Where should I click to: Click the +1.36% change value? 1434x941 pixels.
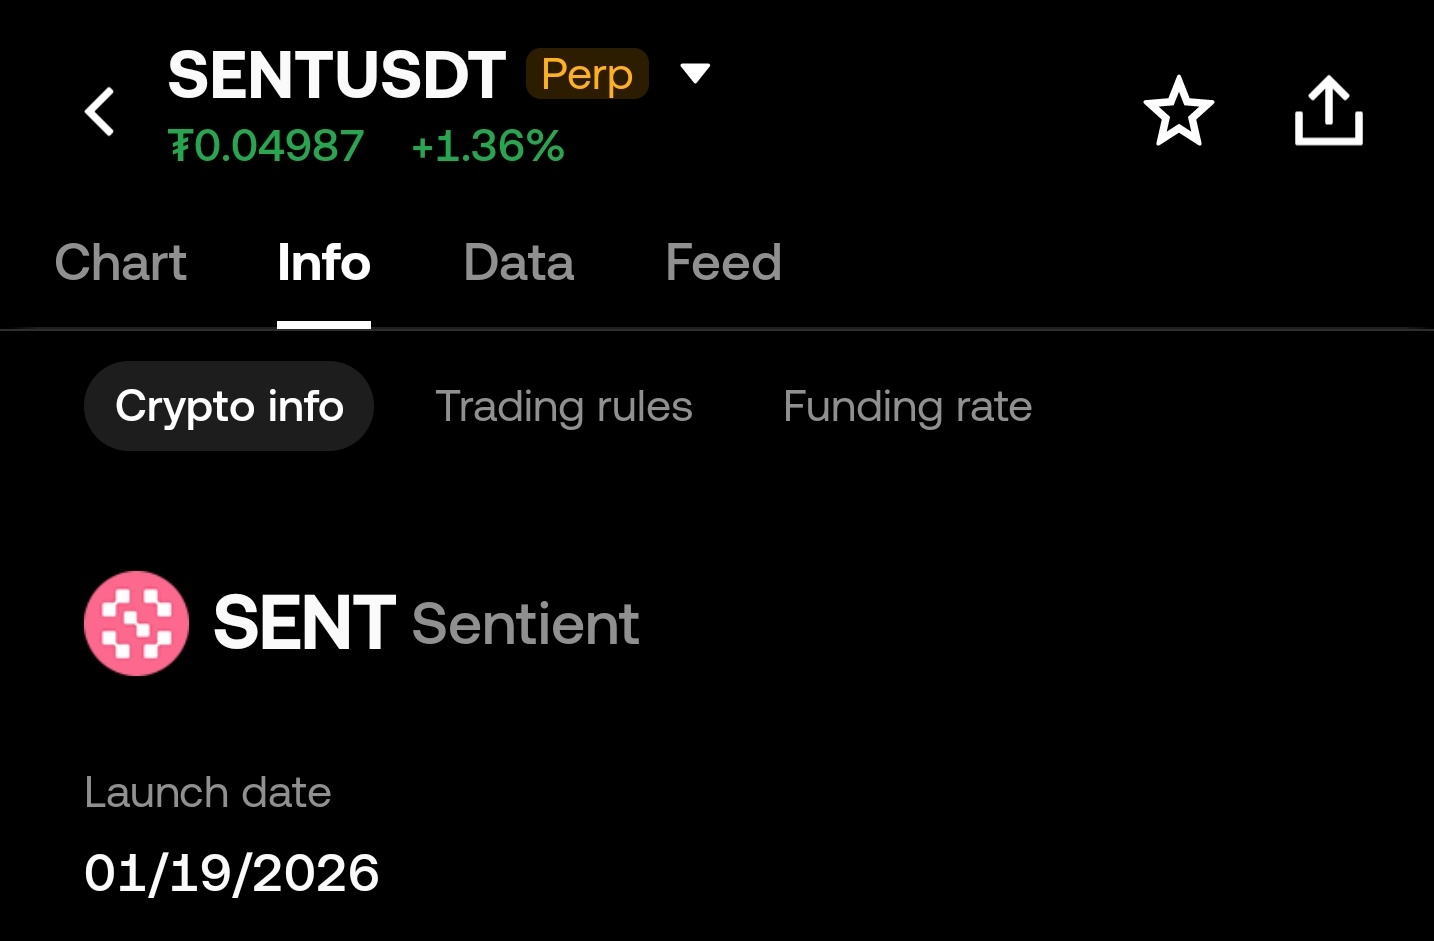pyautogui.click(x=487, y=146)
